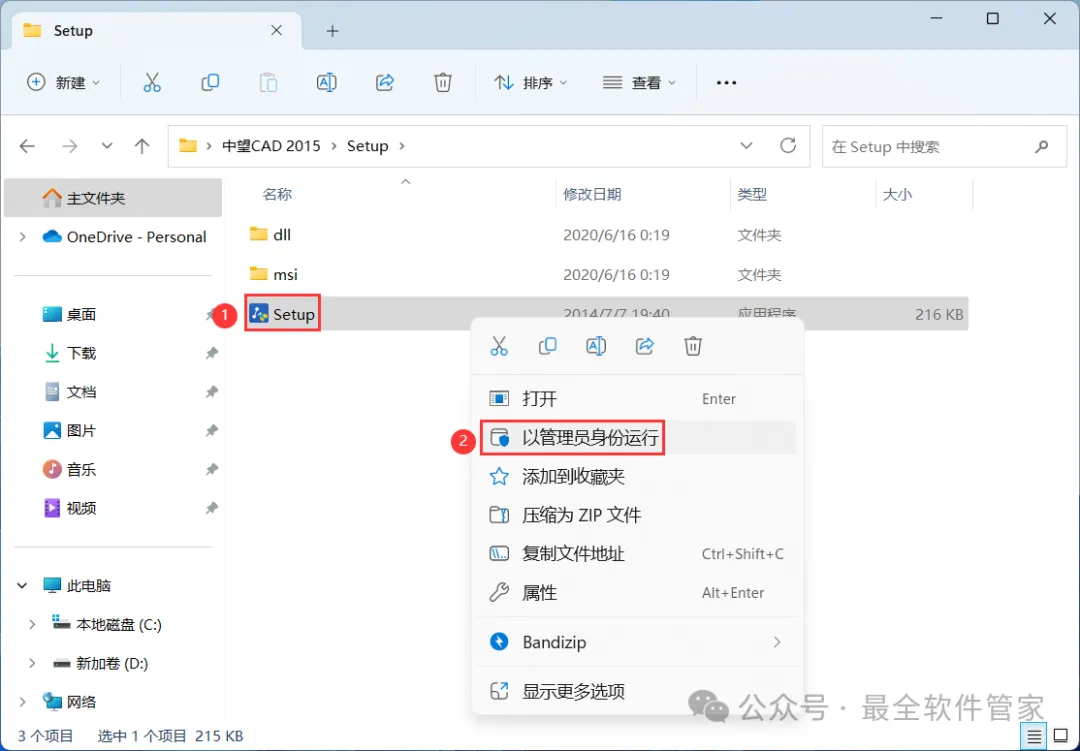Choose 压缩为 ZIP 文件
This screenshot has width=1080, height=751.
coord(638,515)
